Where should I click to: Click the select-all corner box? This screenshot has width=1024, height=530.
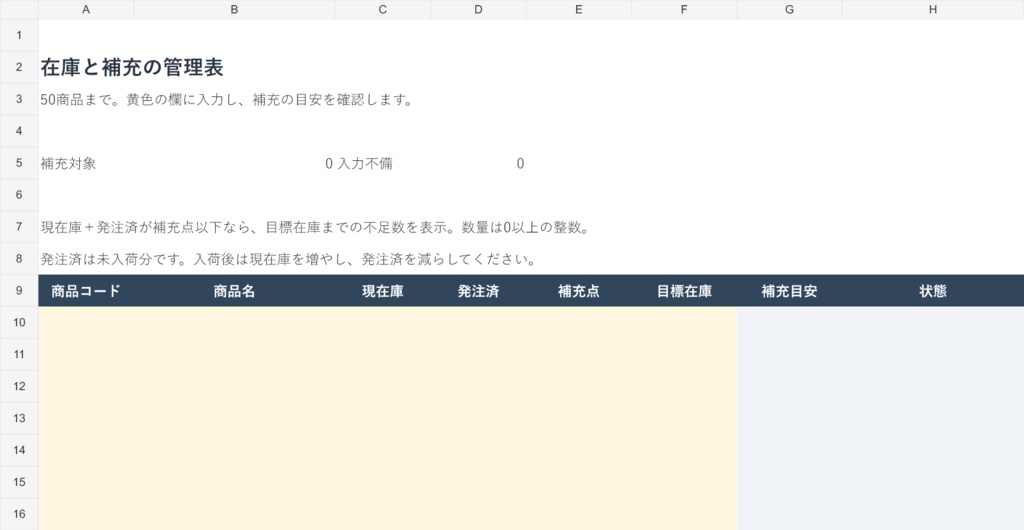point(19,9)
